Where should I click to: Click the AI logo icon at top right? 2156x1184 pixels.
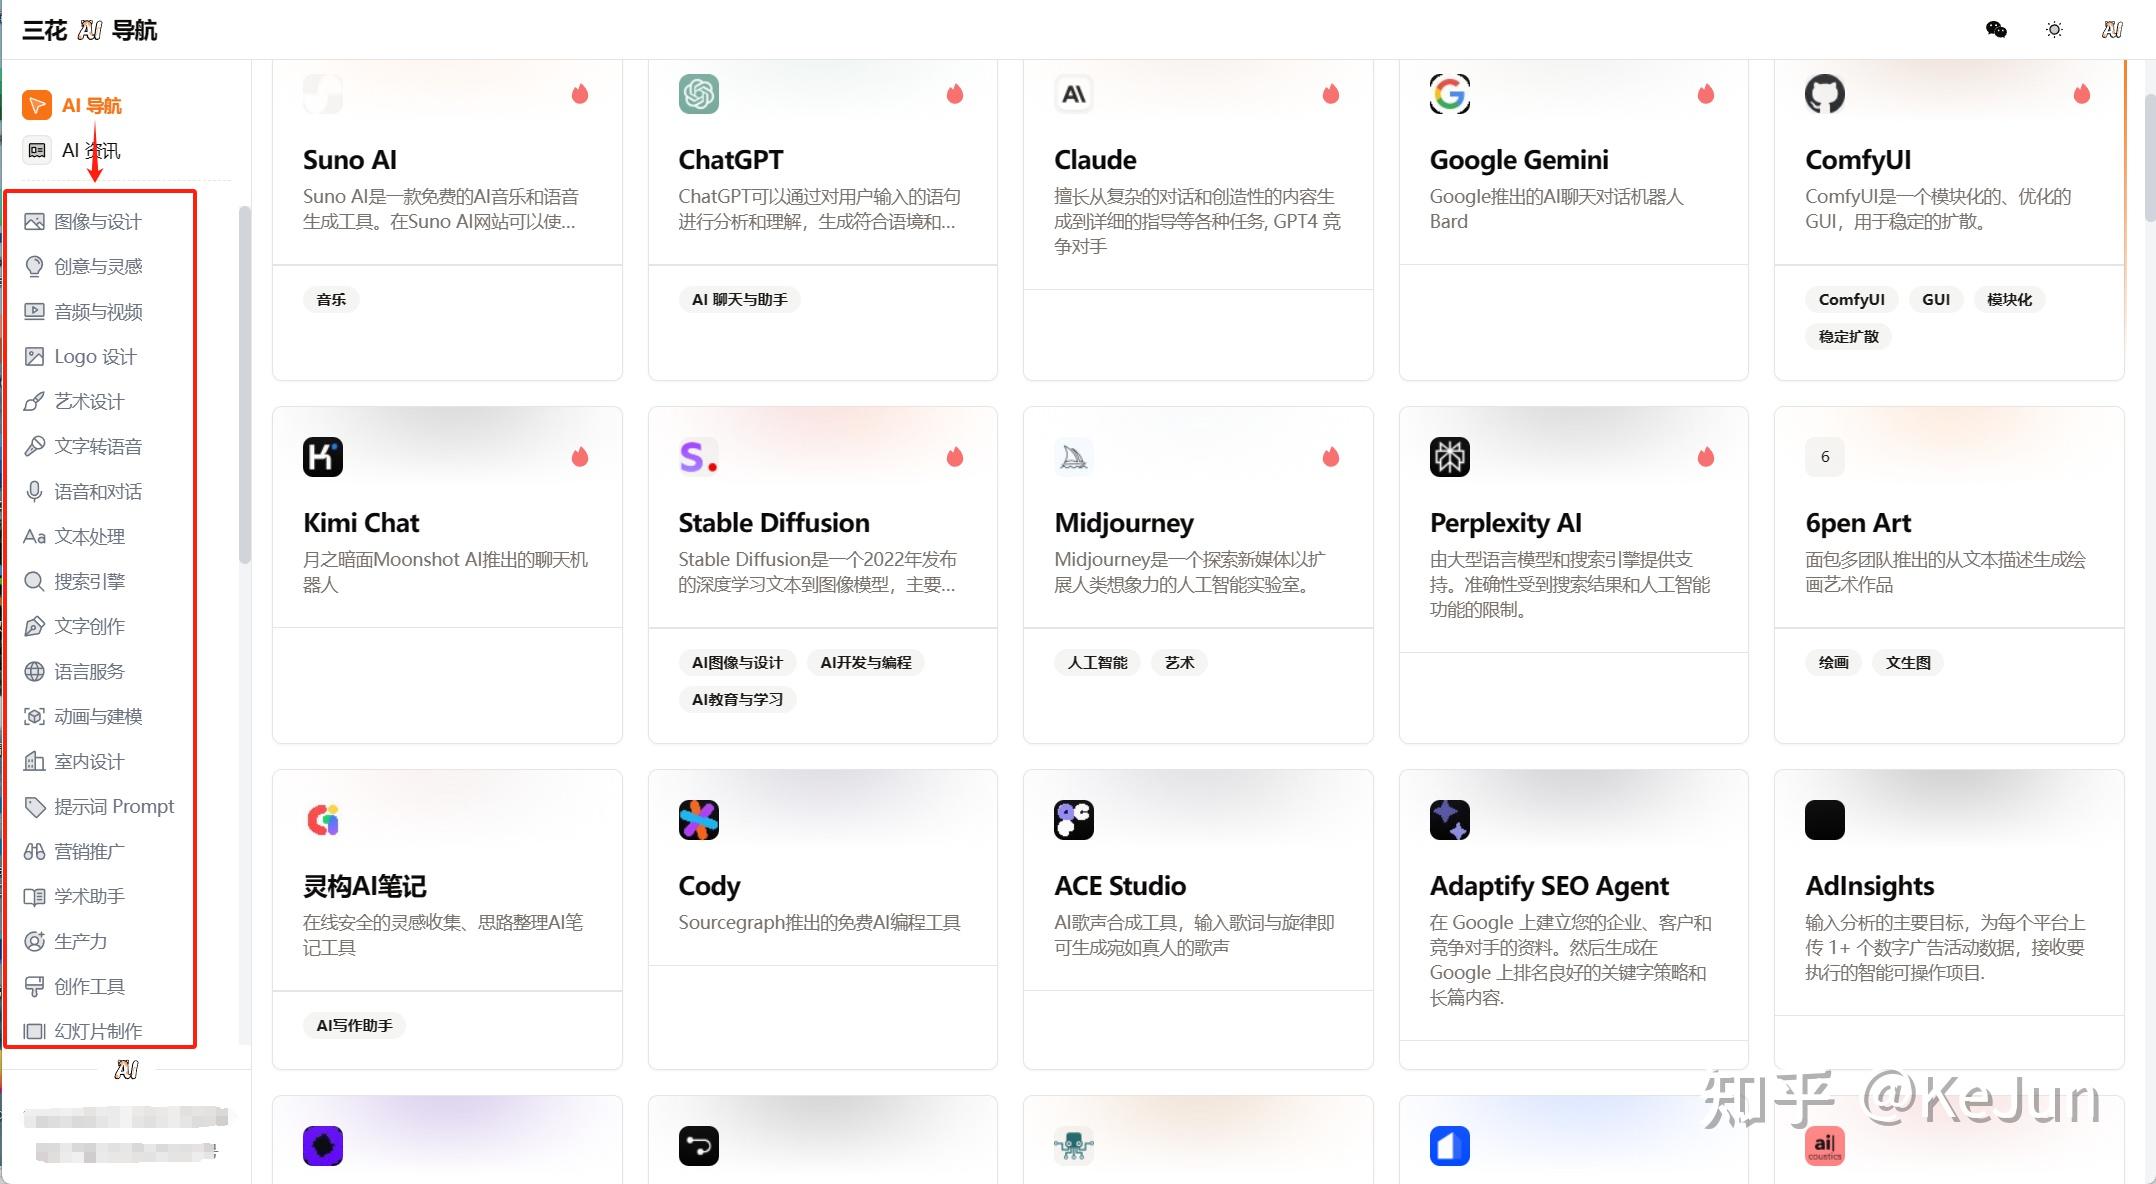2112,30
